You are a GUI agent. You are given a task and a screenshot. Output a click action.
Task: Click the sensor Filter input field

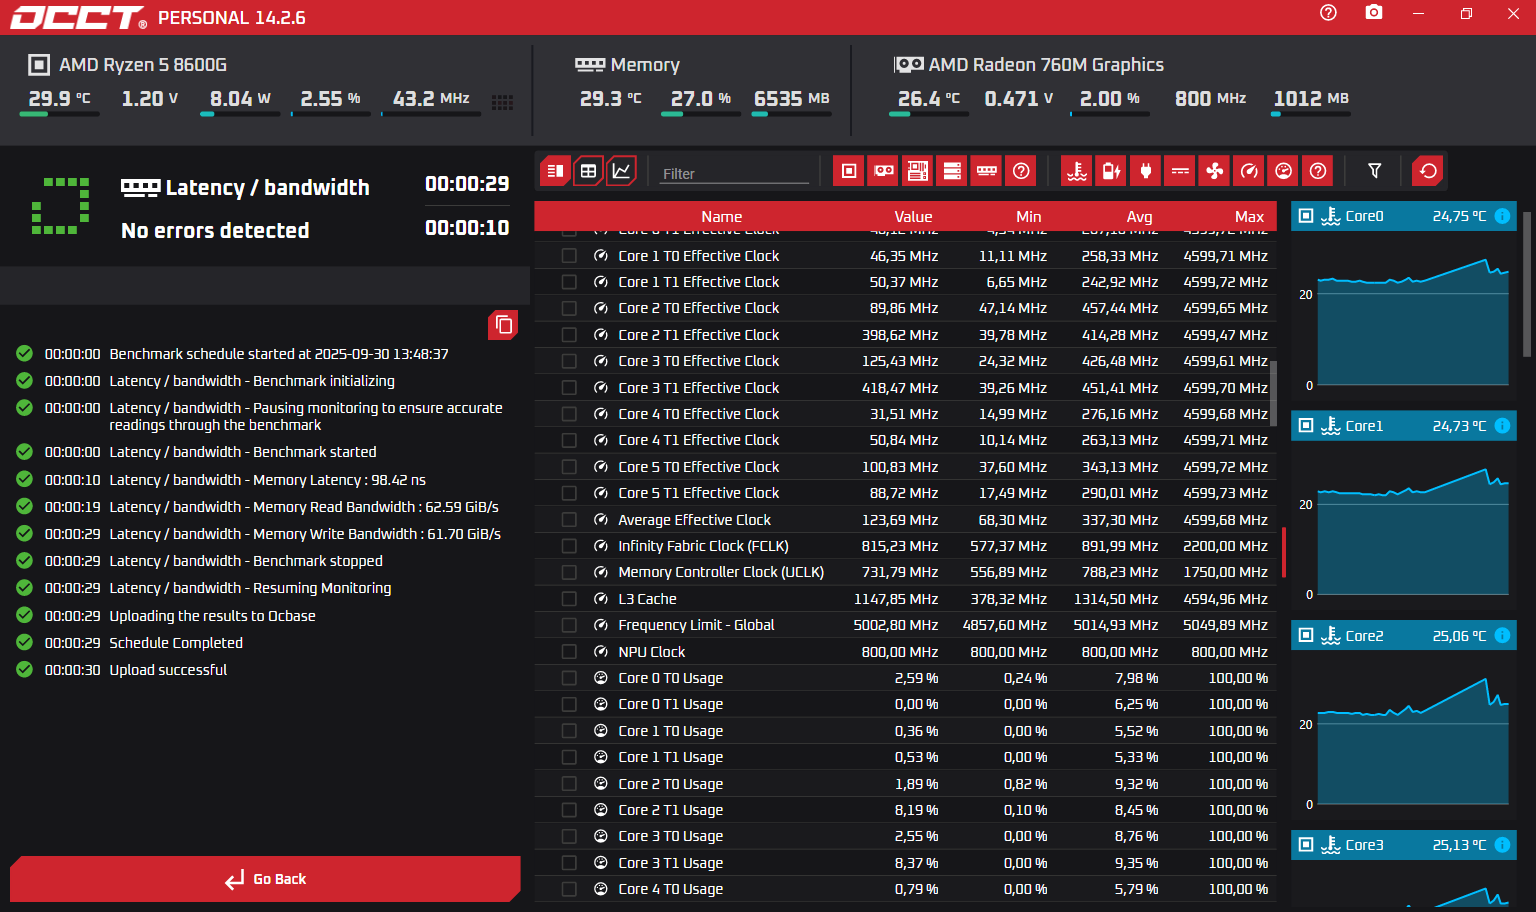[x=734, y=173]
